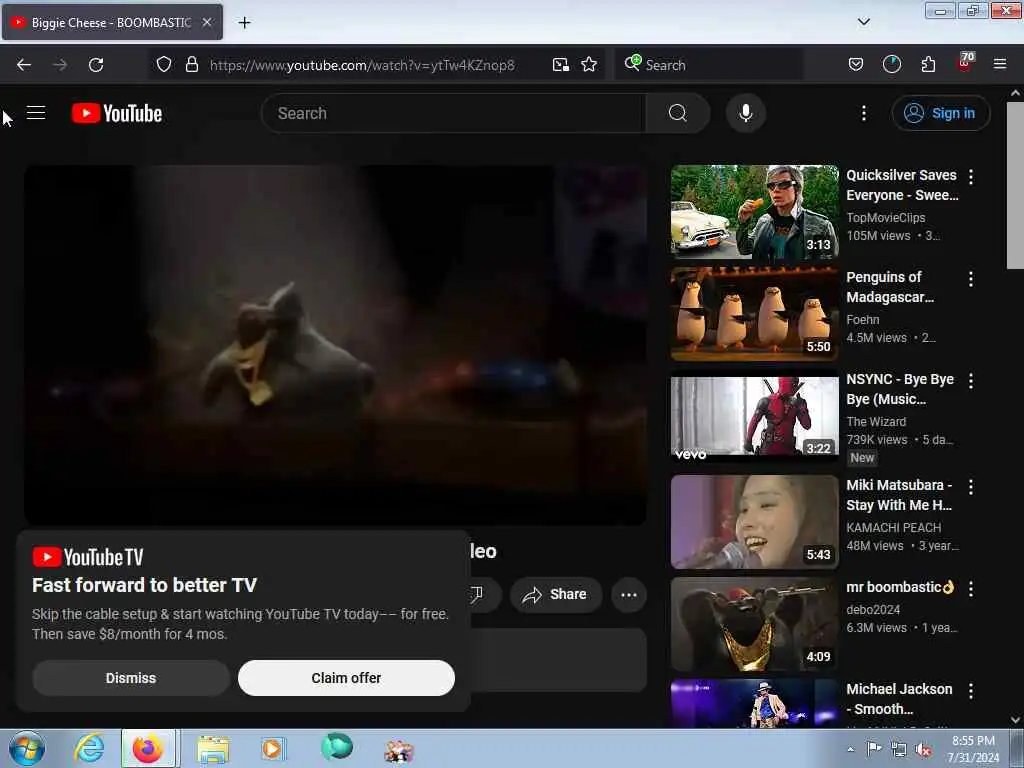The image size is (1024, 768).
Task: Open the Pocket save icon in the toolbar
Action: 856,65
